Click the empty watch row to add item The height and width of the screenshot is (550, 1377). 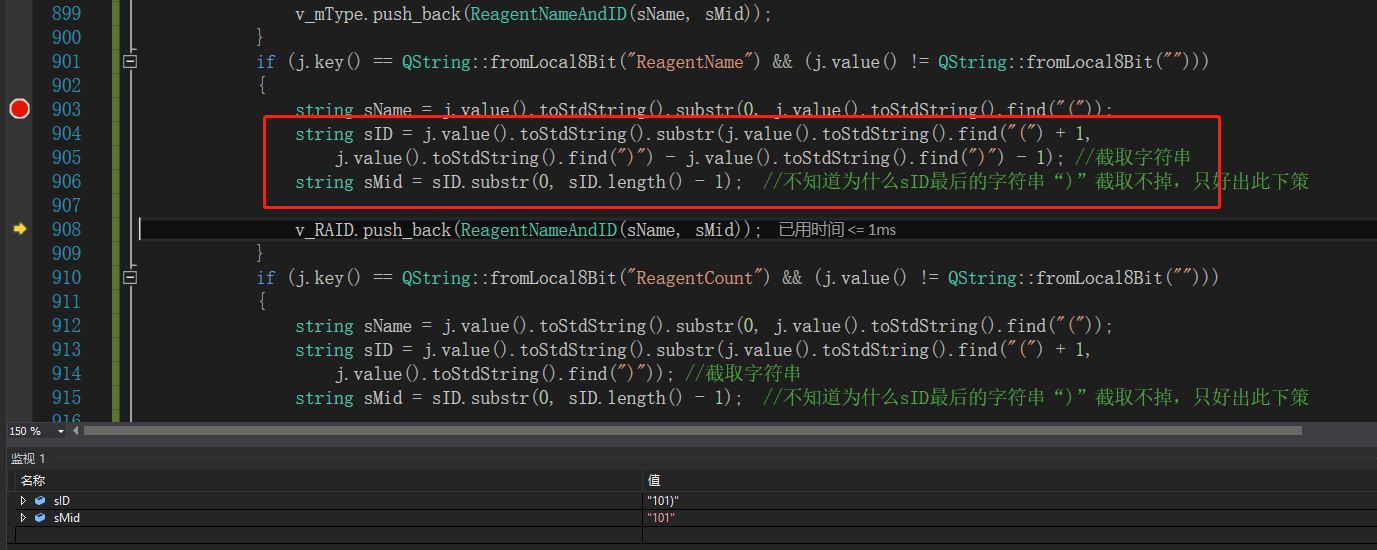[300, 534]
